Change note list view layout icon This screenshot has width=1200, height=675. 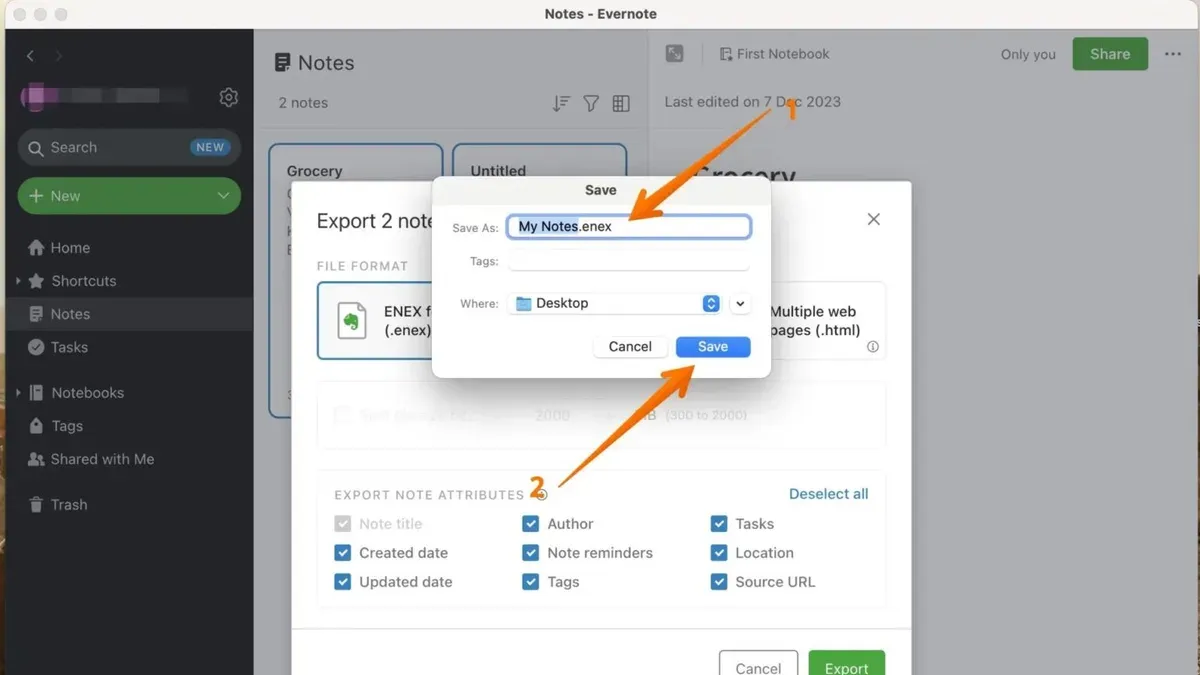coord(621,104)
